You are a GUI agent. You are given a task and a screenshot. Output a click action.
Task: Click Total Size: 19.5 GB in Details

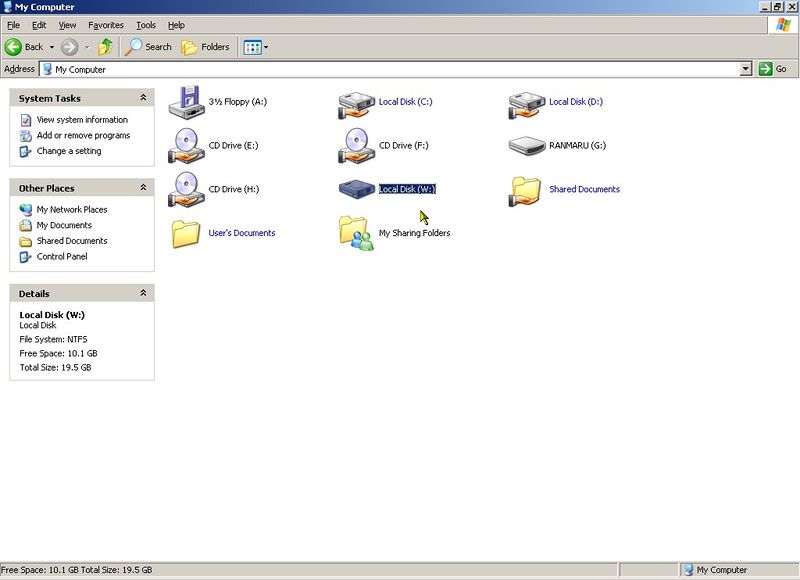click(x=55, y=367)
